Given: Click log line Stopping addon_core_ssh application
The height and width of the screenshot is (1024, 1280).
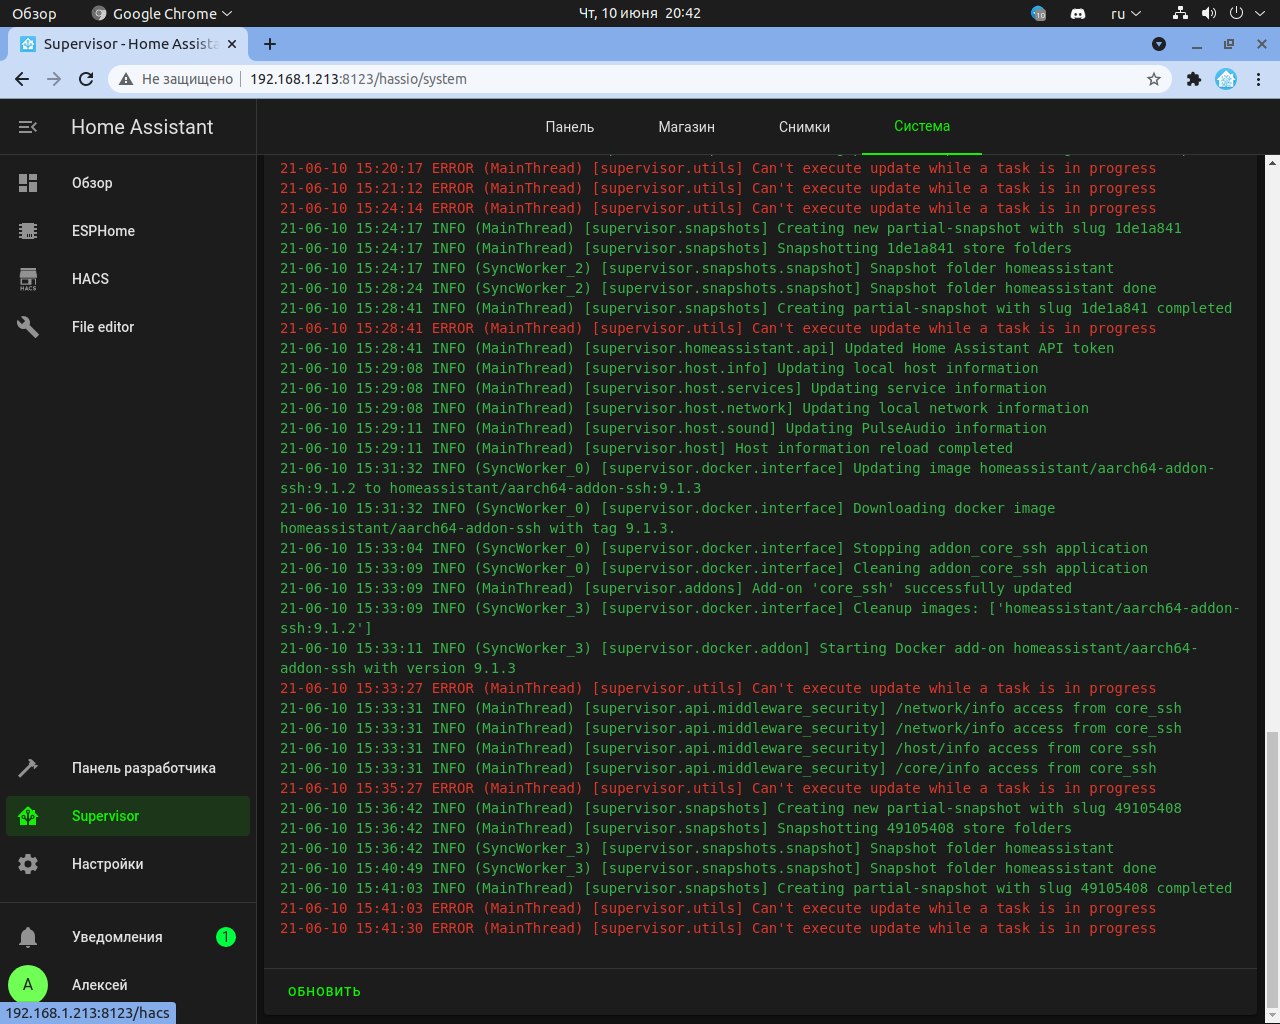Looking at the screenshot, I should [x=714, y=548].
